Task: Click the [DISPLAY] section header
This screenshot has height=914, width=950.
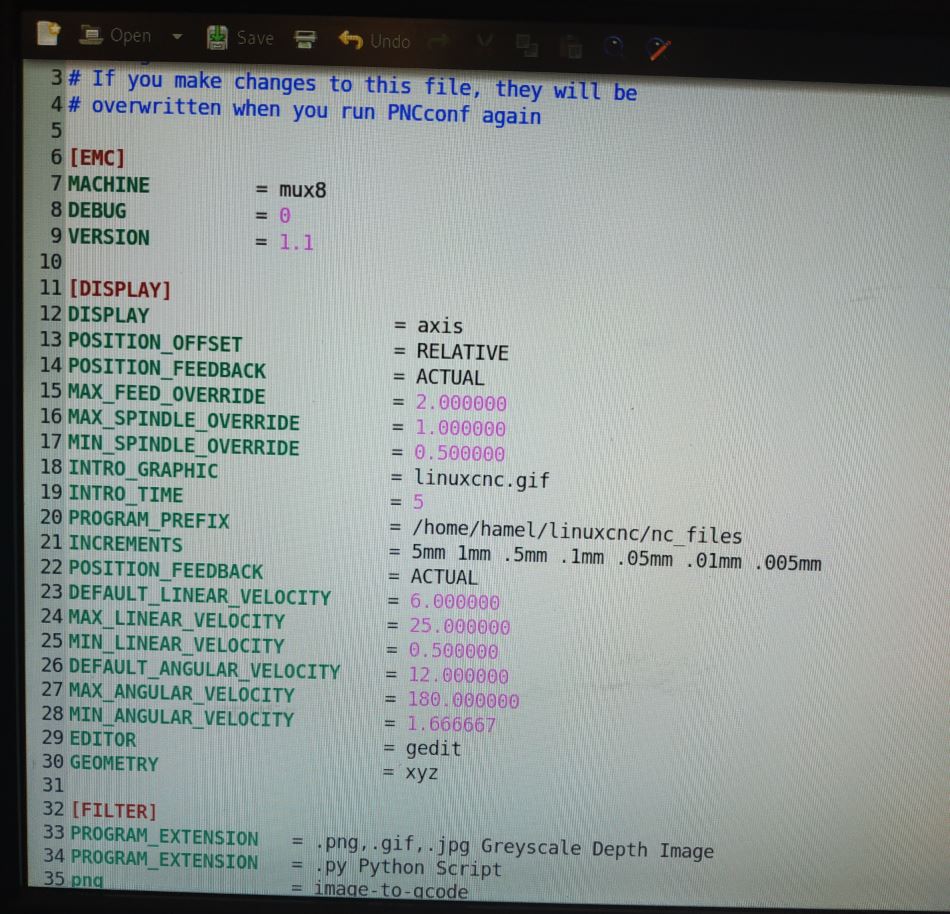Action: click(120, 290)
